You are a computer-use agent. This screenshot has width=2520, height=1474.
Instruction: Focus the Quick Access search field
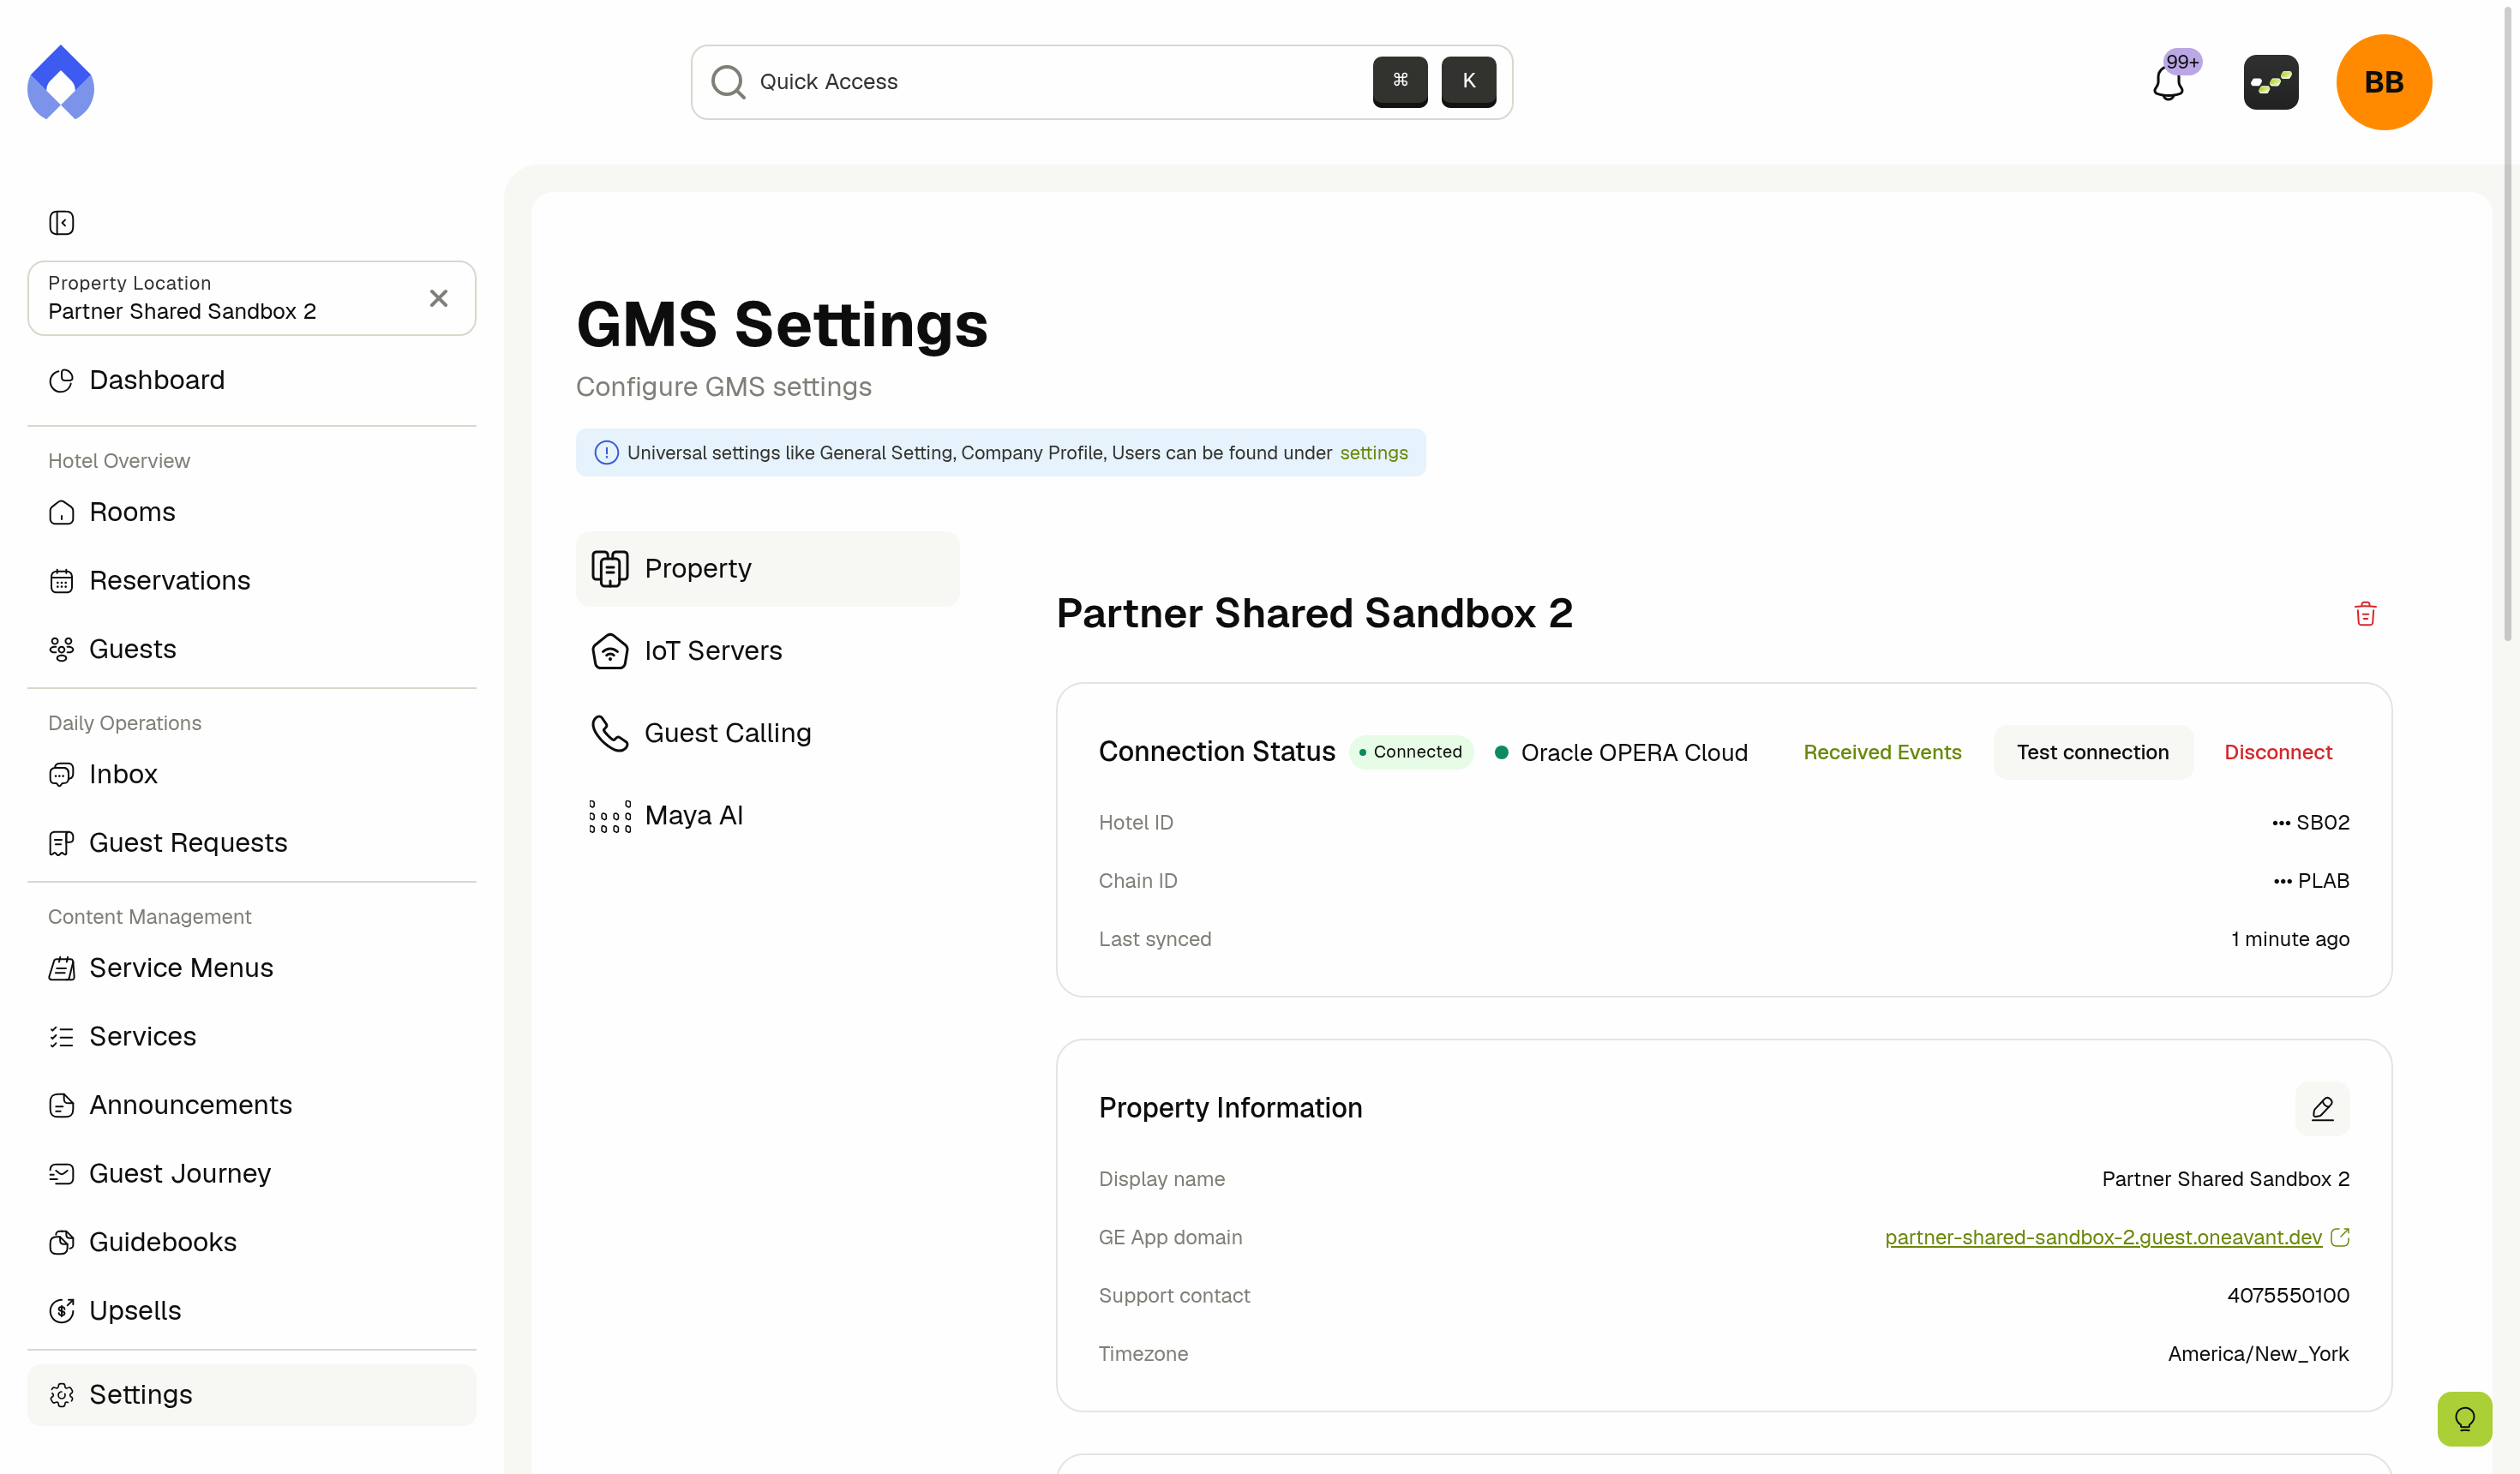(x=1101, y=82)
